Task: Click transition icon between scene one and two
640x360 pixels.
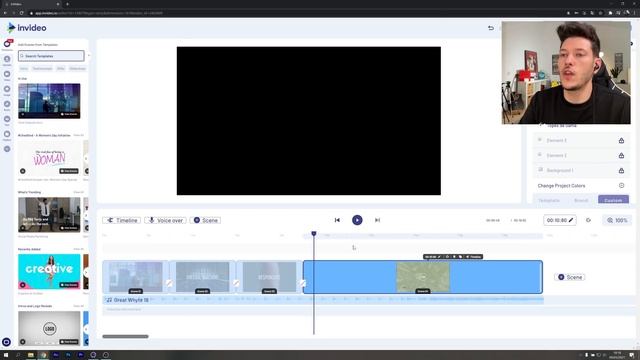Action: pyautogui.click(x=169, y=283)
